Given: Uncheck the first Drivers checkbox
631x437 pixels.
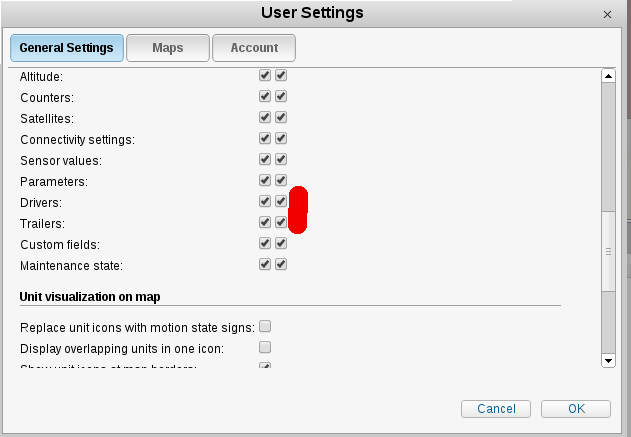Looking at the screenshot, I should coord(265,202).
